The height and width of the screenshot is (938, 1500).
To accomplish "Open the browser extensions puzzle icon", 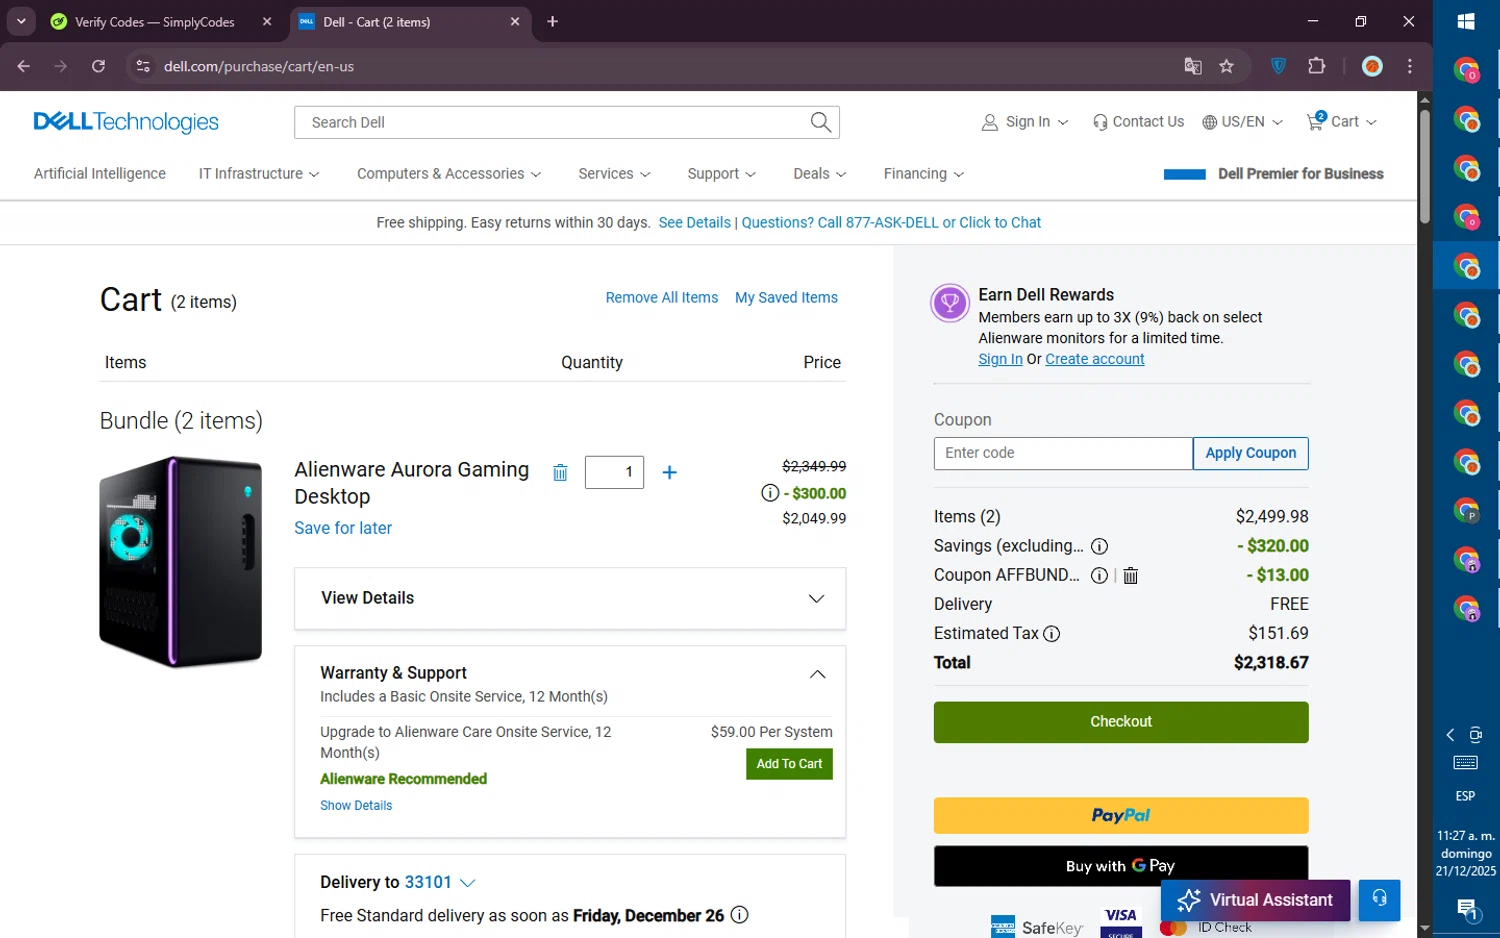I will pyautogui.click(x=1316, y=66).
